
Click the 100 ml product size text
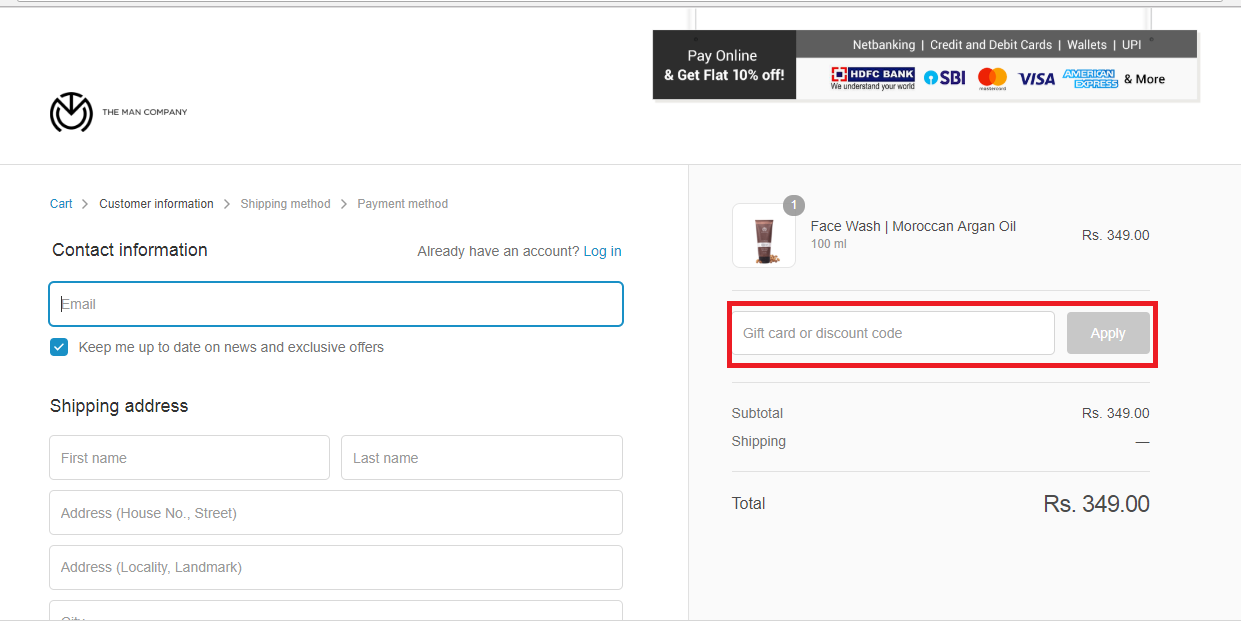coord(829,244)
